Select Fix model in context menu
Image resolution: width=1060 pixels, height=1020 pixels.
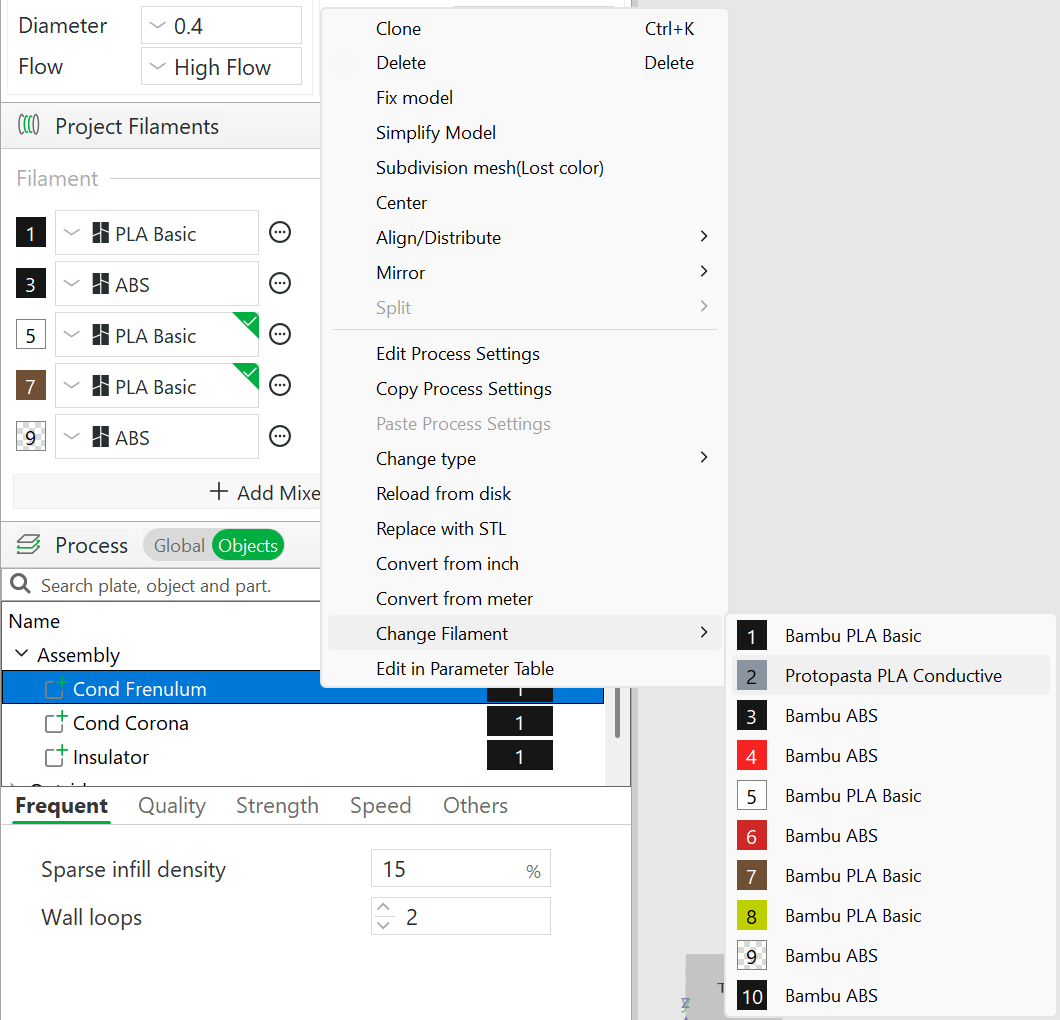(527, 98)
